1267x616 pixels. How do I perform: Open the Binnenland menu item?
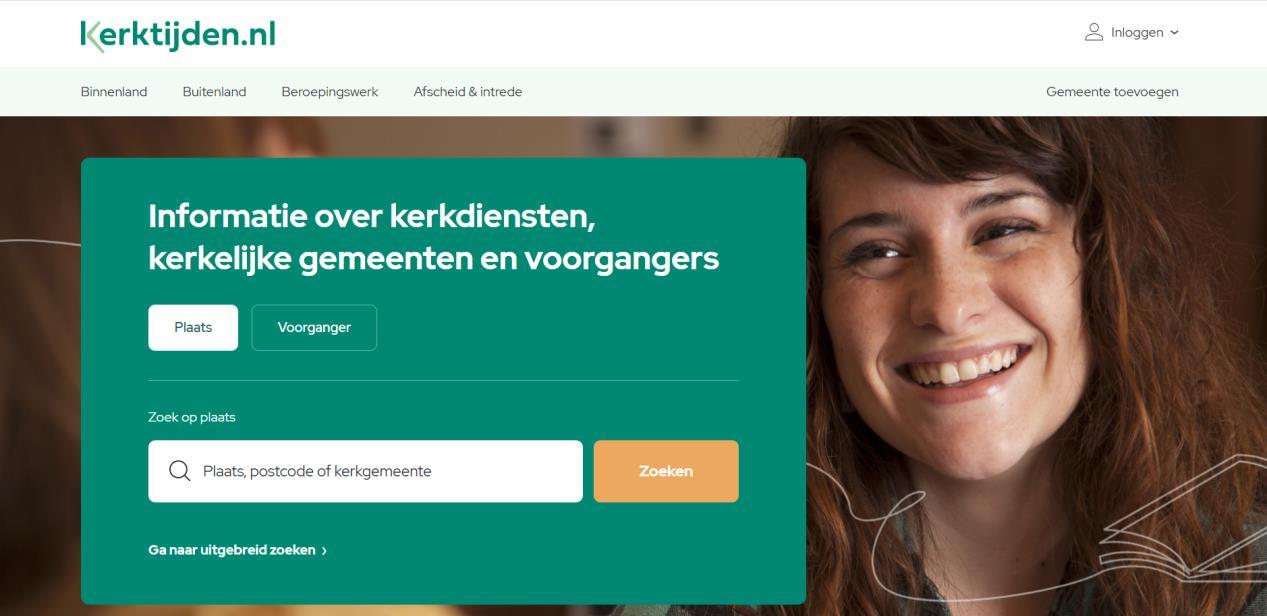(114, 92)
